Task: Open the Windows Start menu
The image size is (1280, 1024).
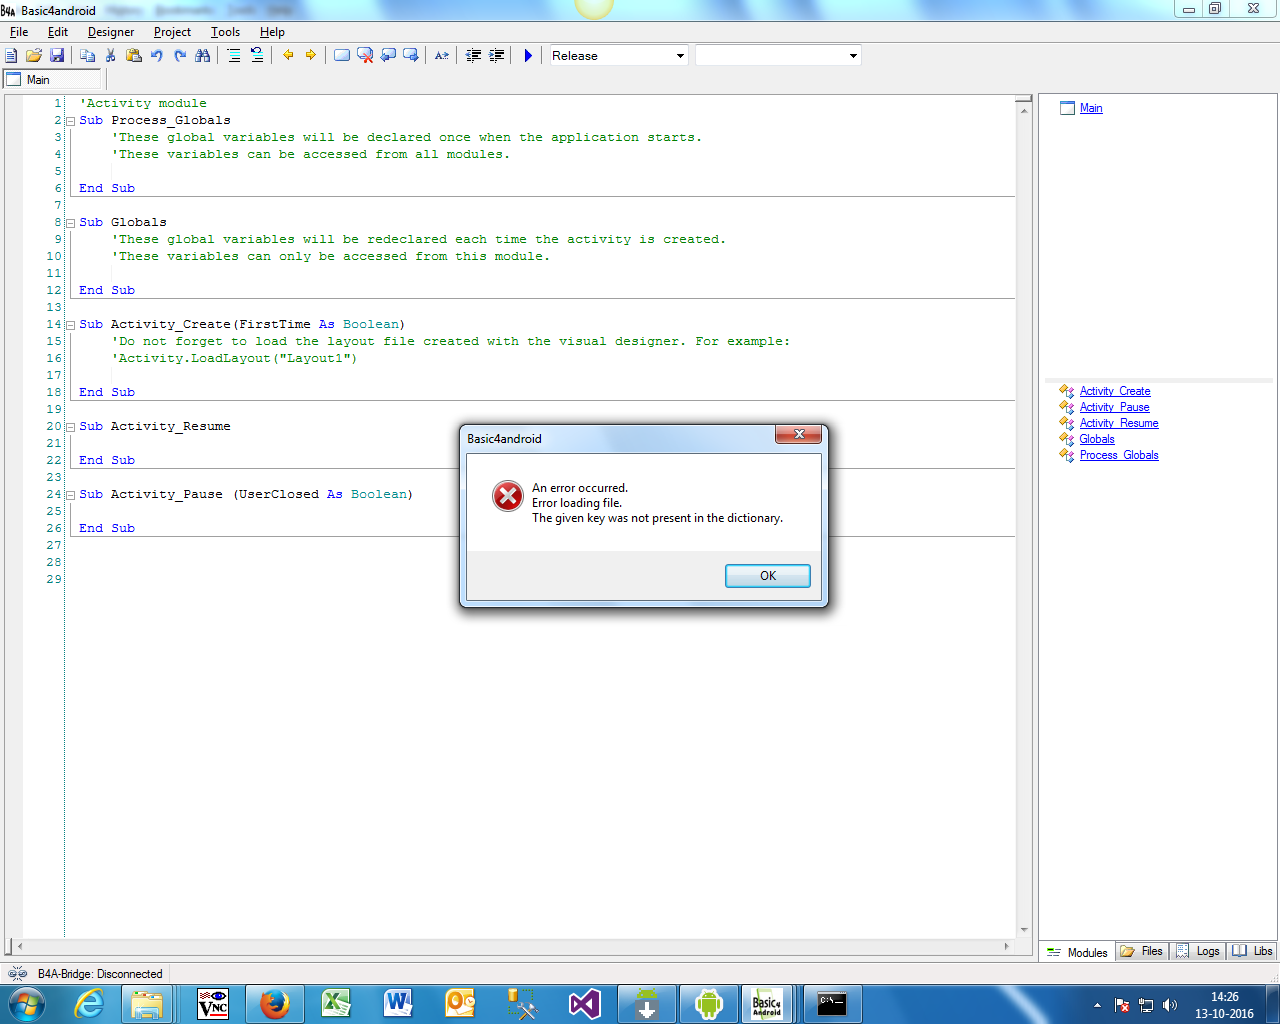Action: tap(27, 1003)
